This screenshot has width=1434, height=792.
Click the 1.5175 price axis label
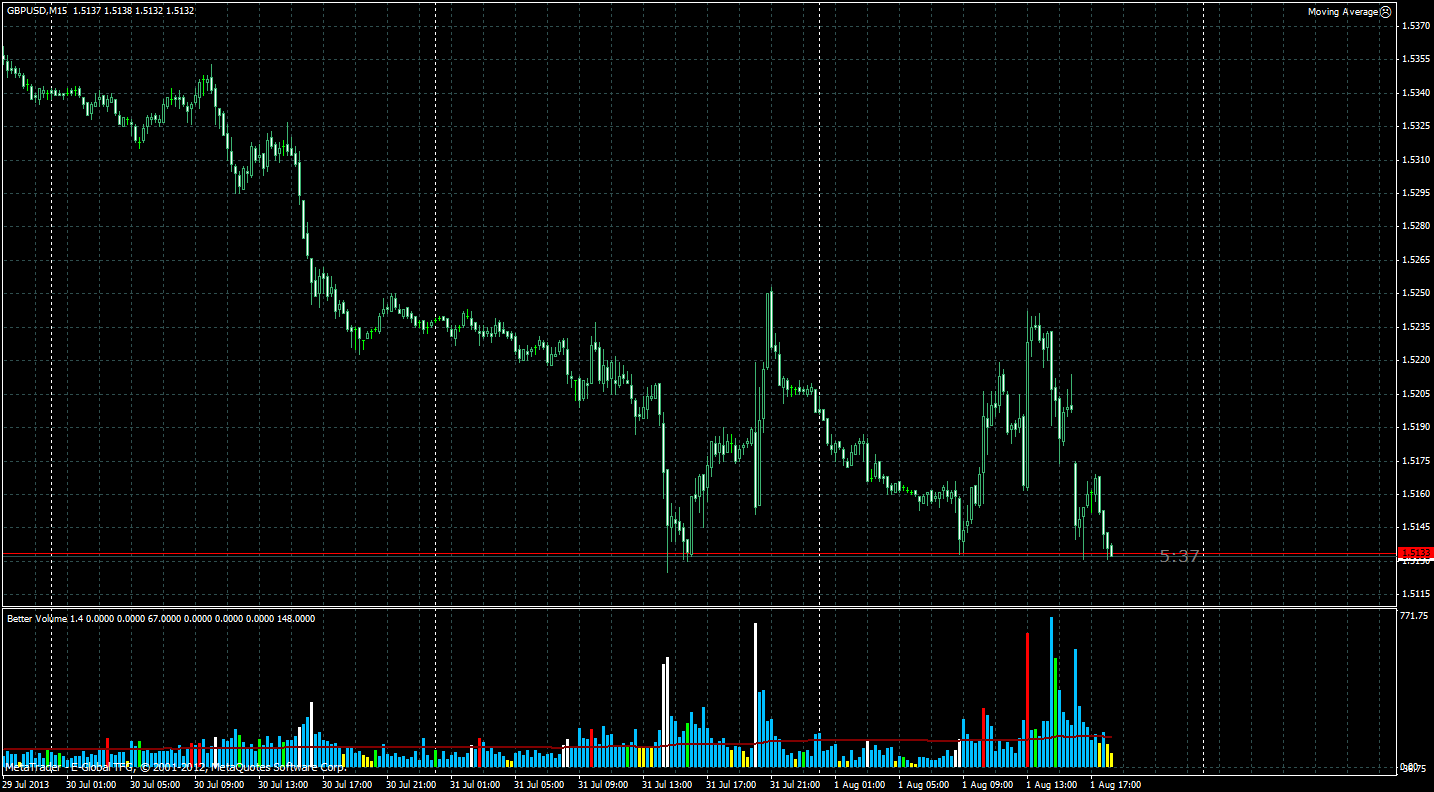1415,460
